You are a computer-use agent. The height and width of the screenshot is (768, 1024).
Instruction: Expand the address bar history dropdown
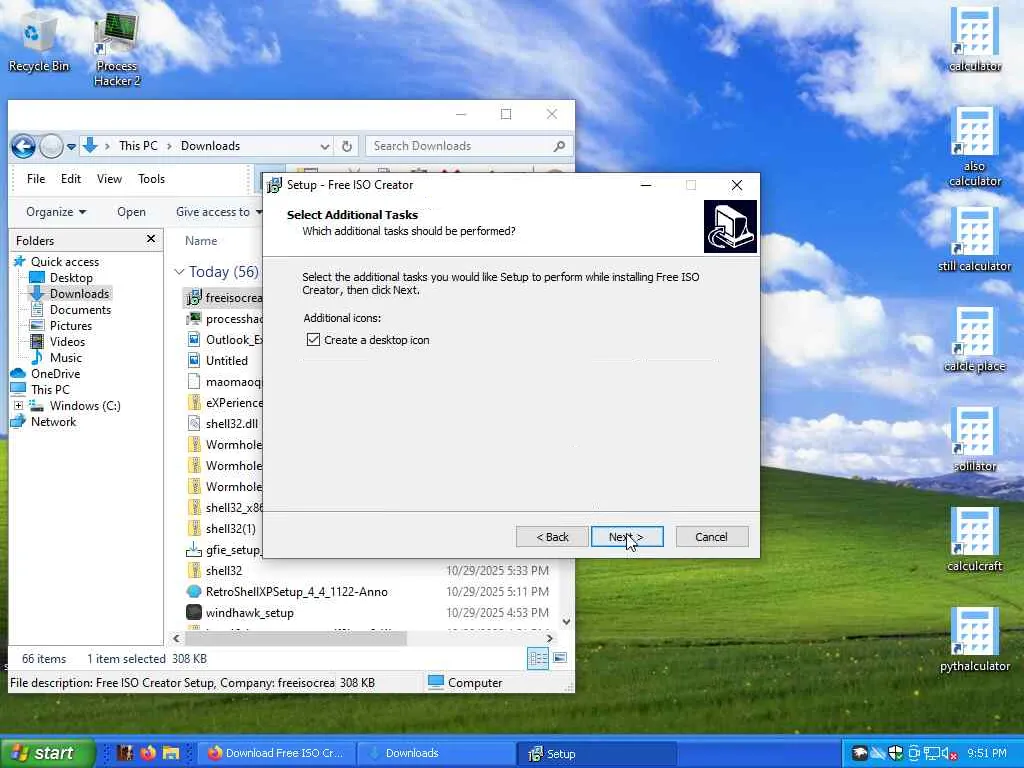point(325,146)
